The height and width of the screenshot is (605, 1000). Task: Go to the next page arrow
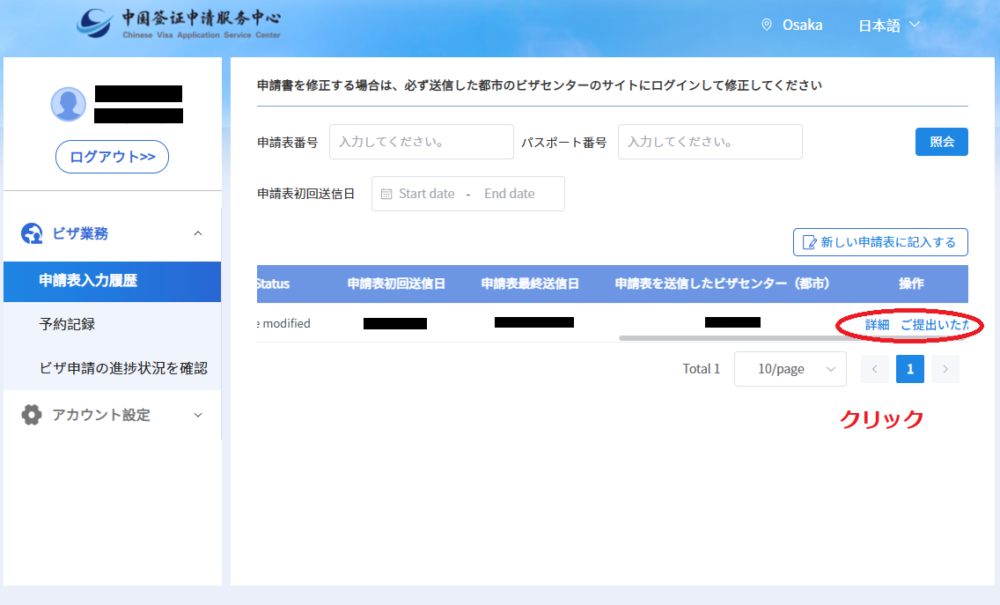pos(945,369)
